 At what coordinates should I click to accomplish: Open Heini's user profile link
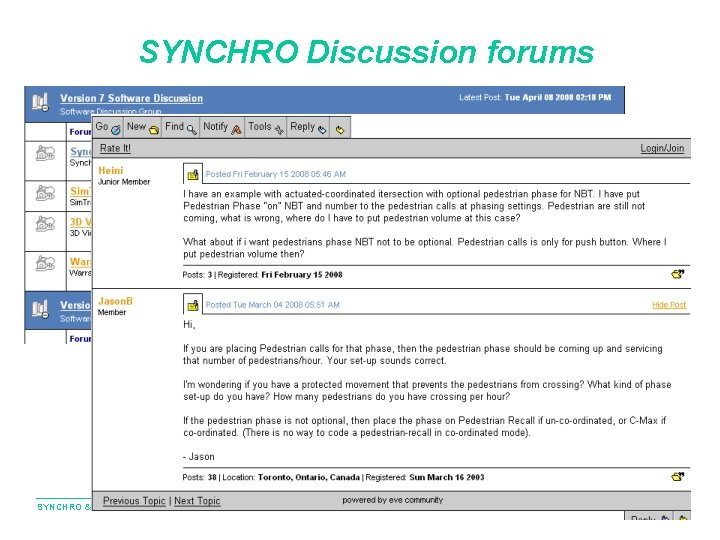tap(111, 170)
